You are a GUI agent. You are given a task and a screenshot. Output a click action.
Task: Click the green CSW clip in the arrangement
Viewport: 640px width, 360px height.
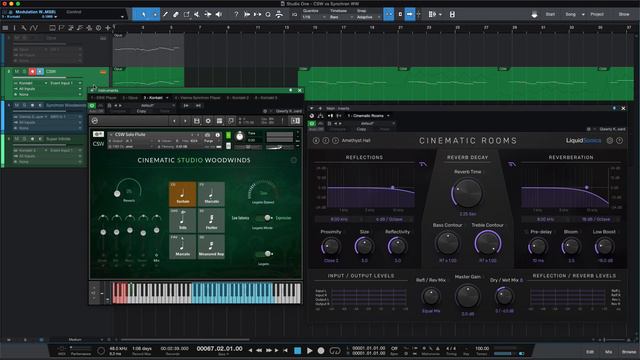pyautogui.click(x=465, y=84)
